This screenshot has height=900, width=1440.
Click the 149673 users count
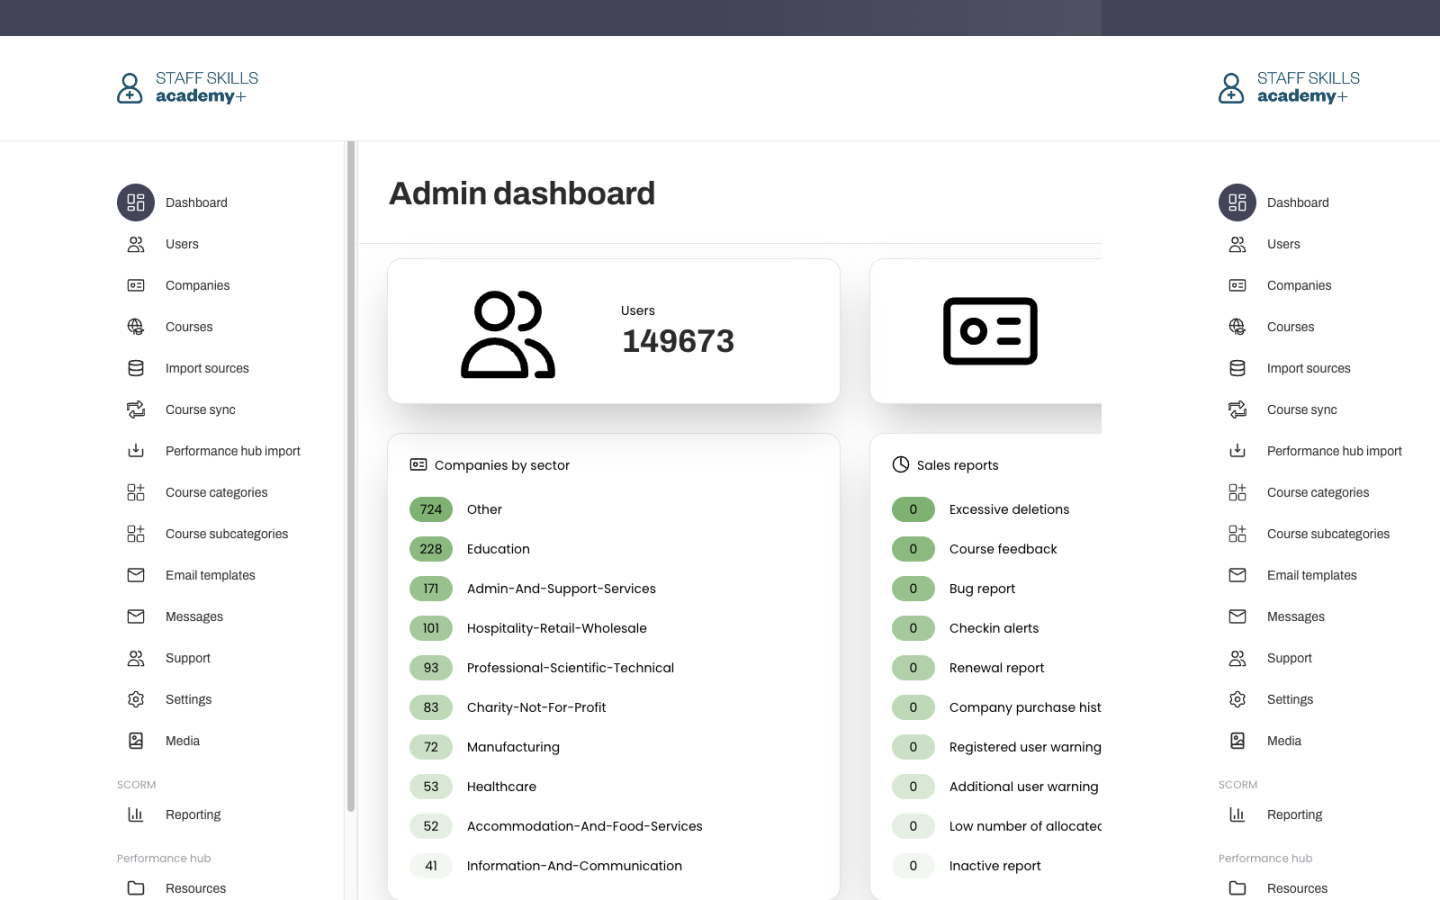[x=678, y=341]
